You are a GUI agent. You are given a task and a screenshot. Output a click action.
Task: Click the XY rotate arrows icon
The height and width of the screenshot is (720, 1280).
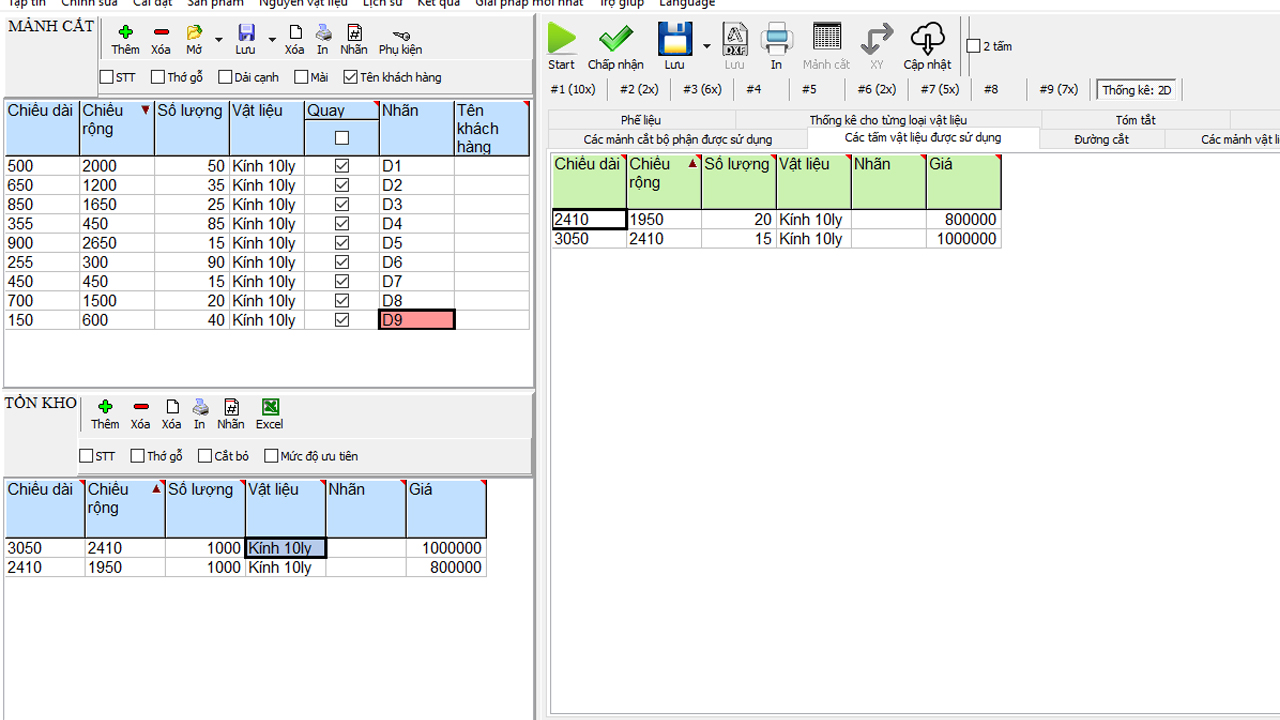(x=876, y=40)
